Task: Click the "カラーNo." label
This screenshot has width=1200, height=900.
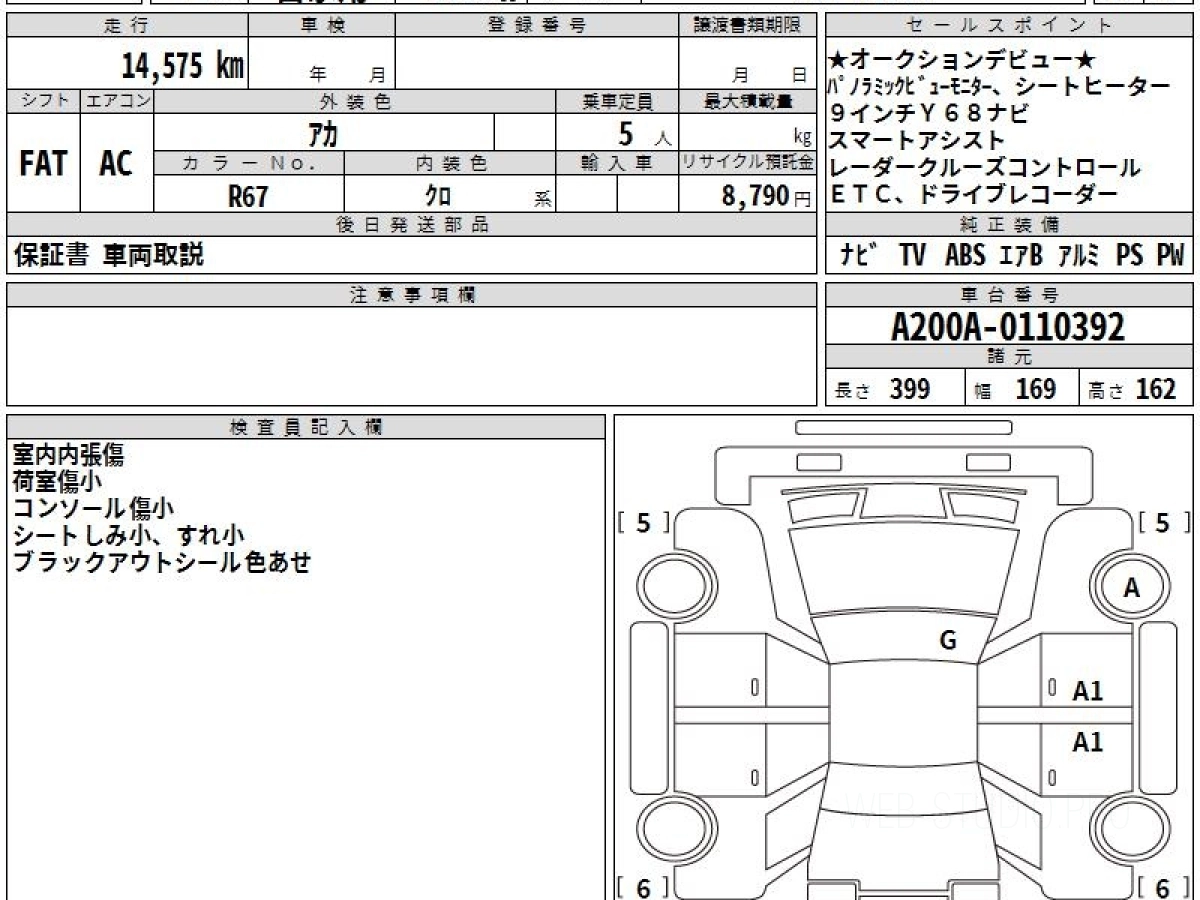Action: 249,163
